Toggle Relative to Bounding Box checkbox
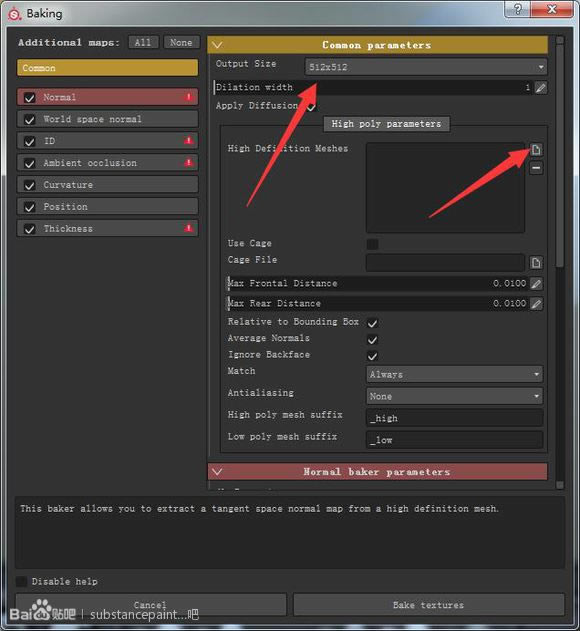The height and width of the screenshot is (631, 580). click(372, 323)
